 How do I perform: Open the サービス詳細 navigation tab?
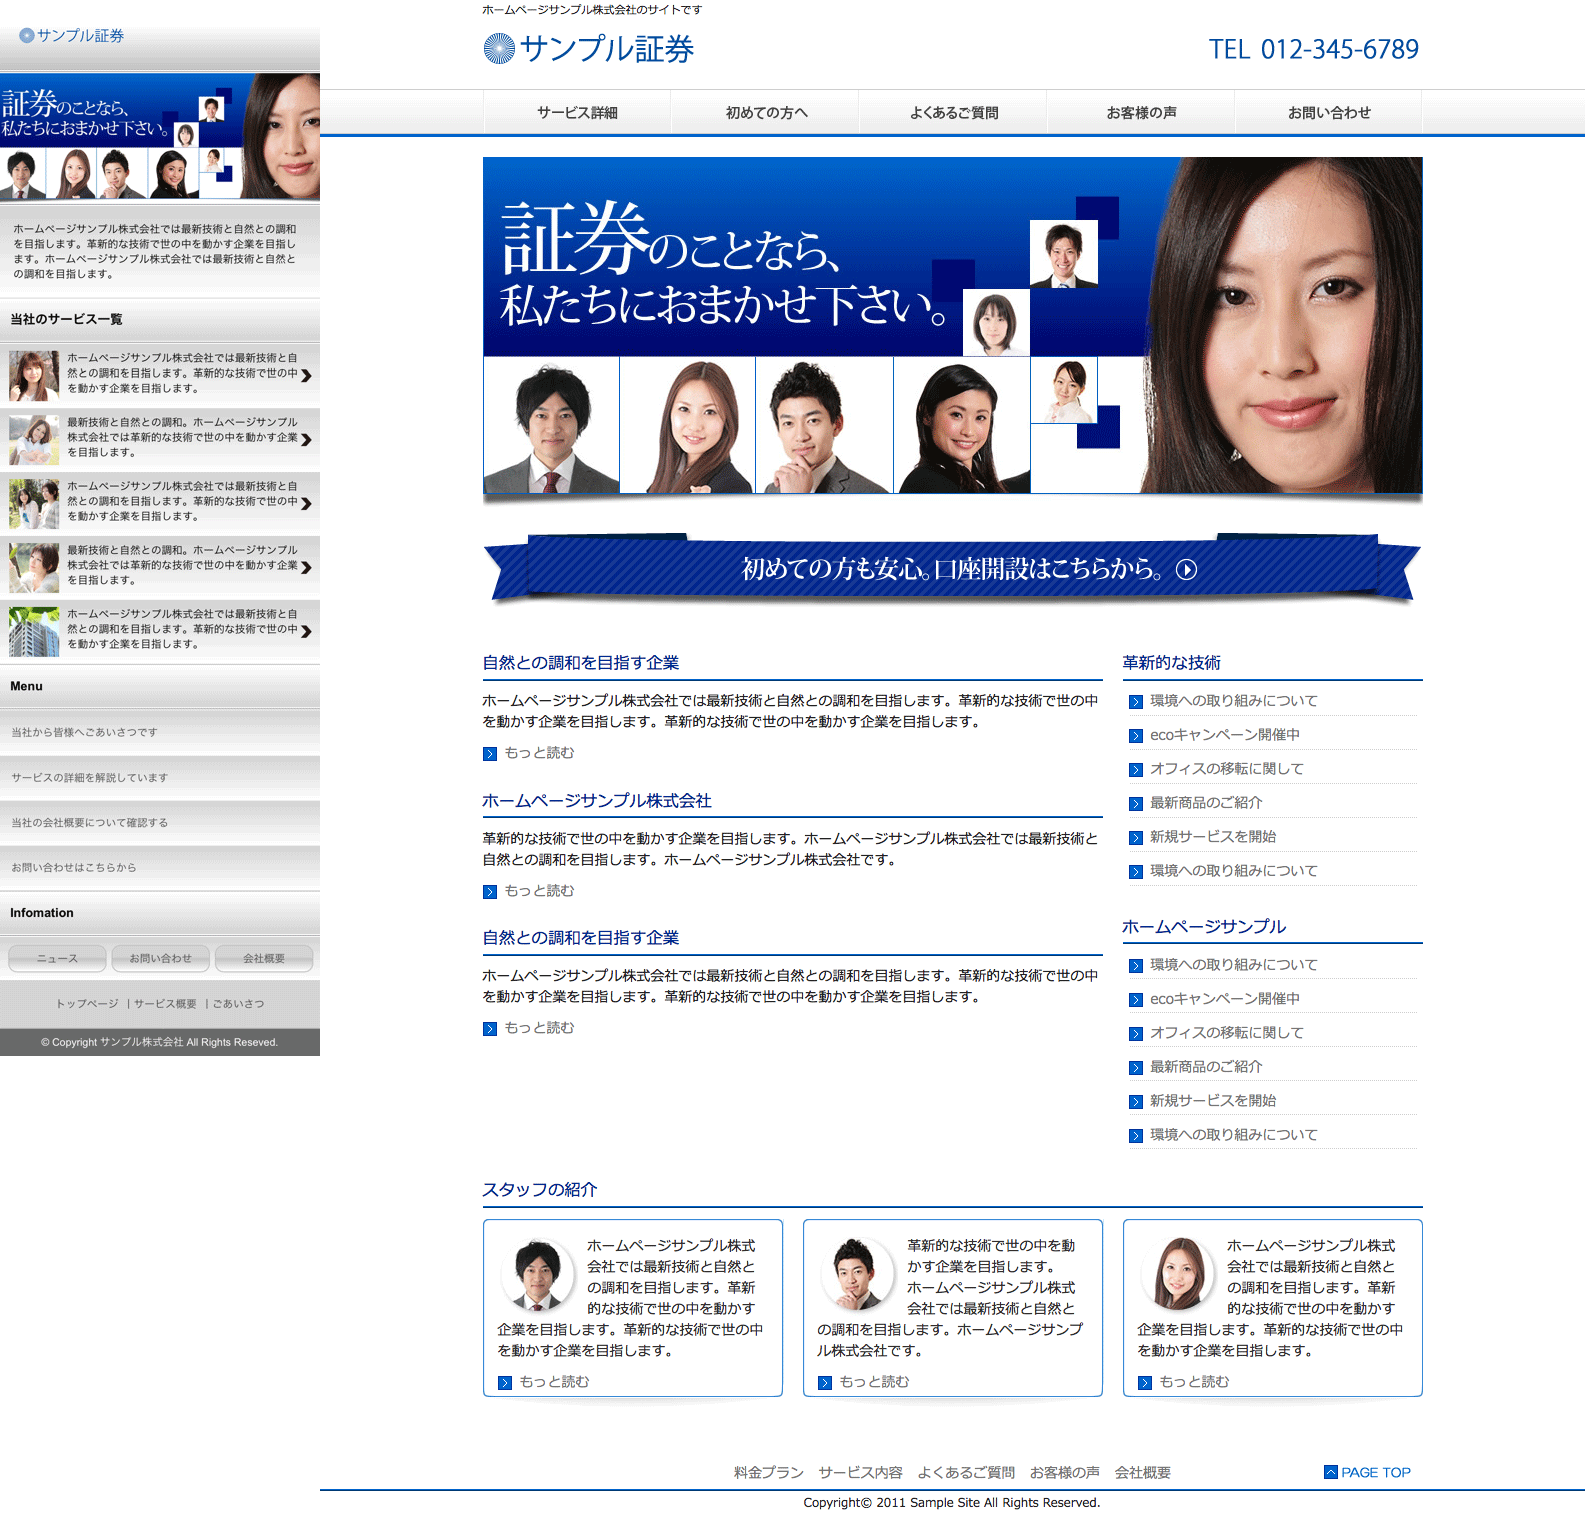577,113
